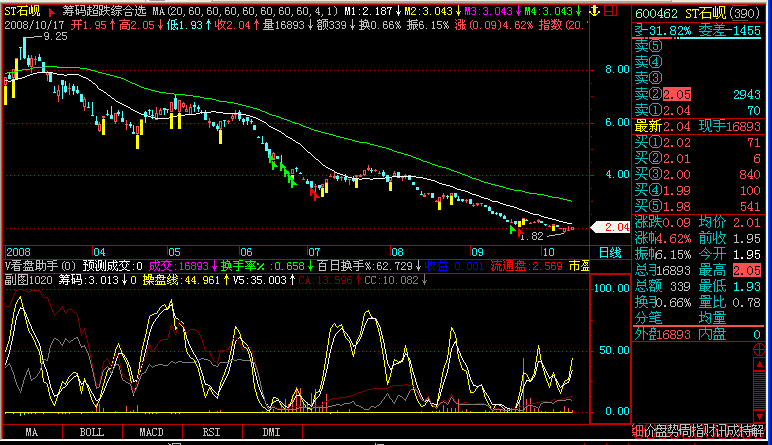The image size is (772, 445).
Task: Click the 流通盘:2.569 red readout
Action: tap(526, 266)
